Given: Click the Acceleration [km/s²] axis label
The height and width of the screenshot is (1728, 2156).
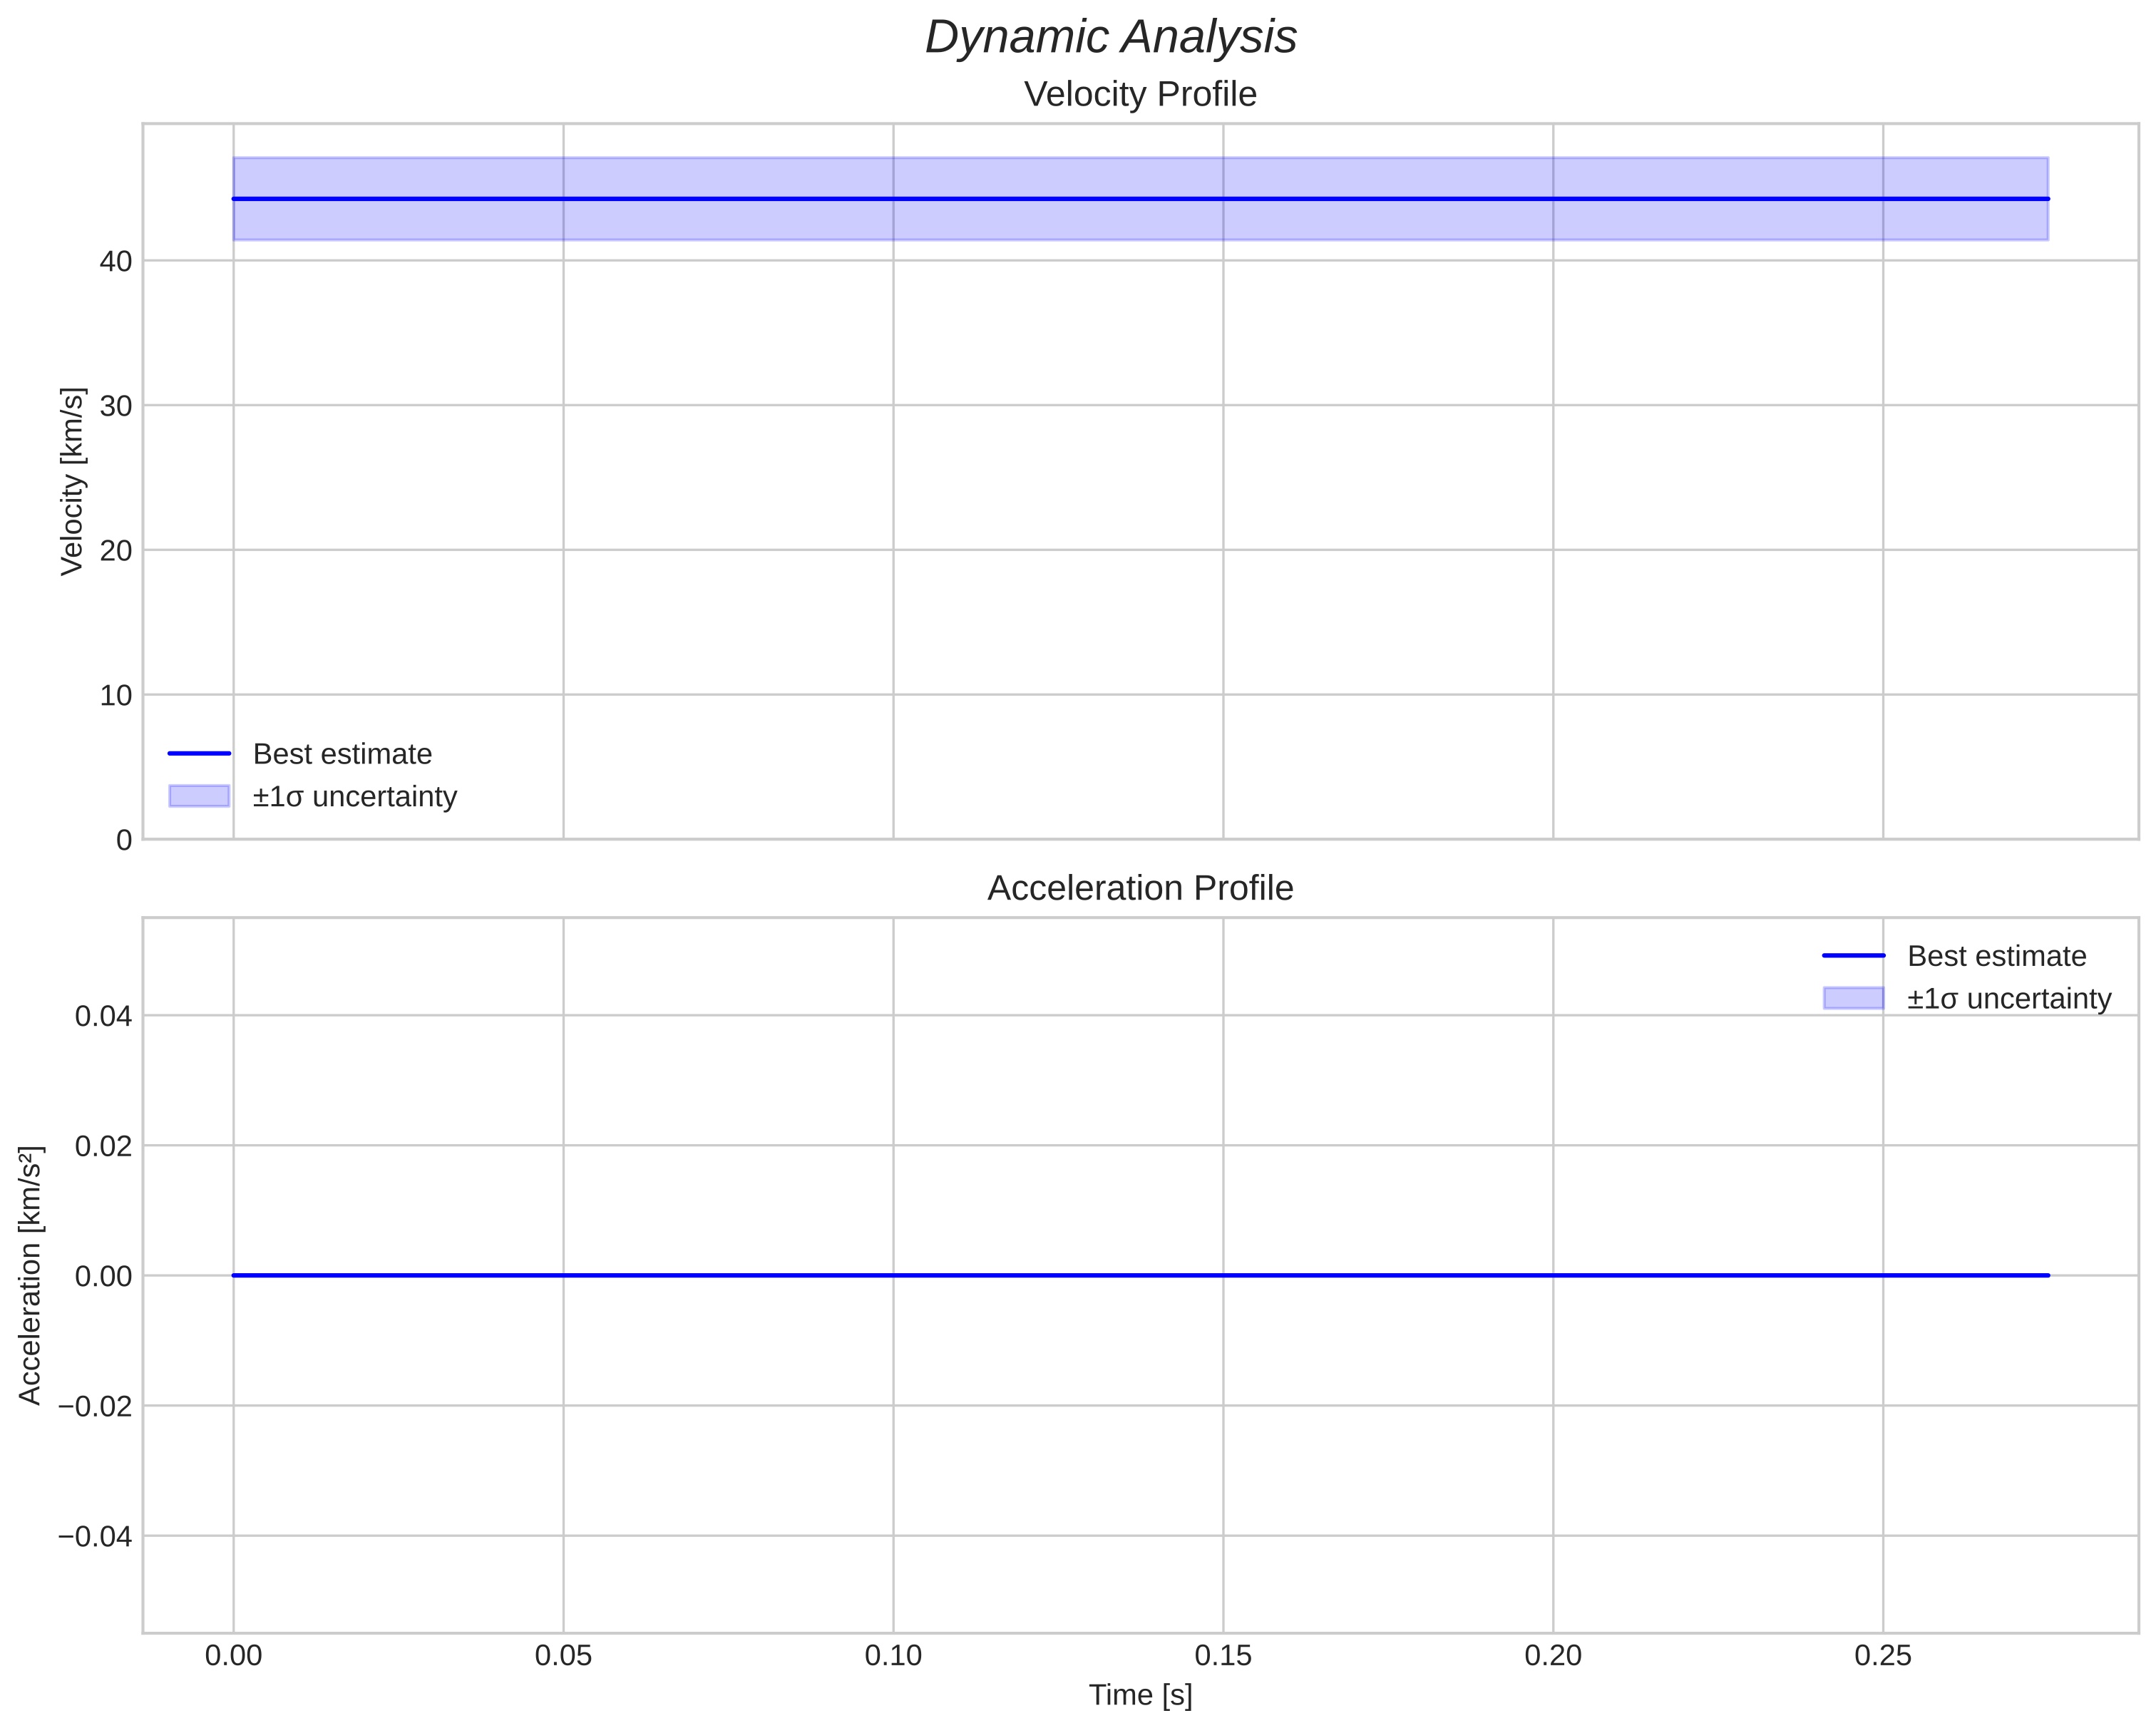Looking at the screenshot, I should [x=30, y=1275].
